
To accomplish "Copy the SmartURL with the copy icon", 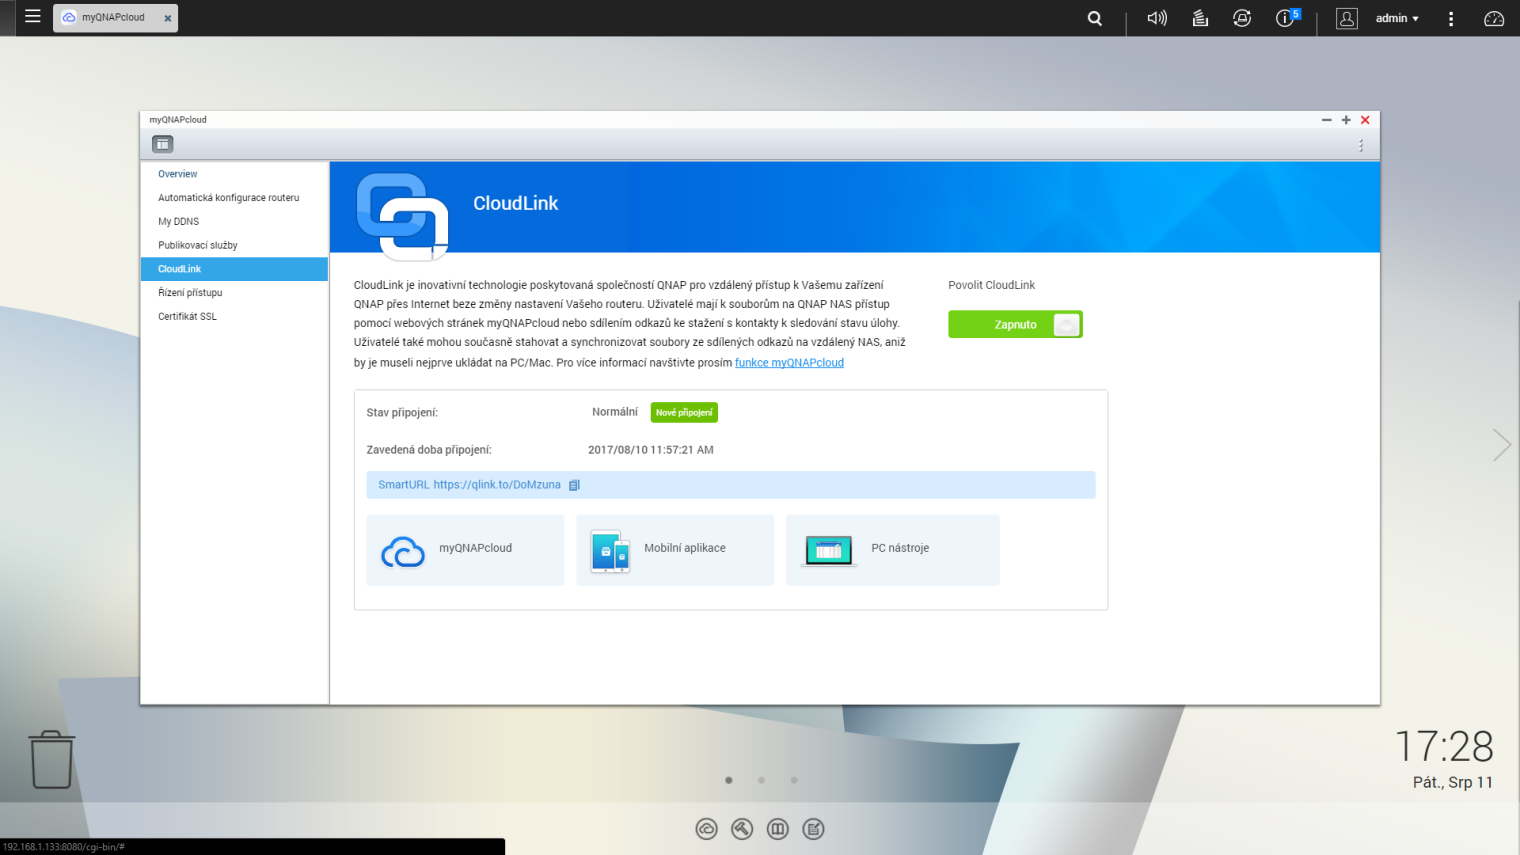I will [574, 485].
